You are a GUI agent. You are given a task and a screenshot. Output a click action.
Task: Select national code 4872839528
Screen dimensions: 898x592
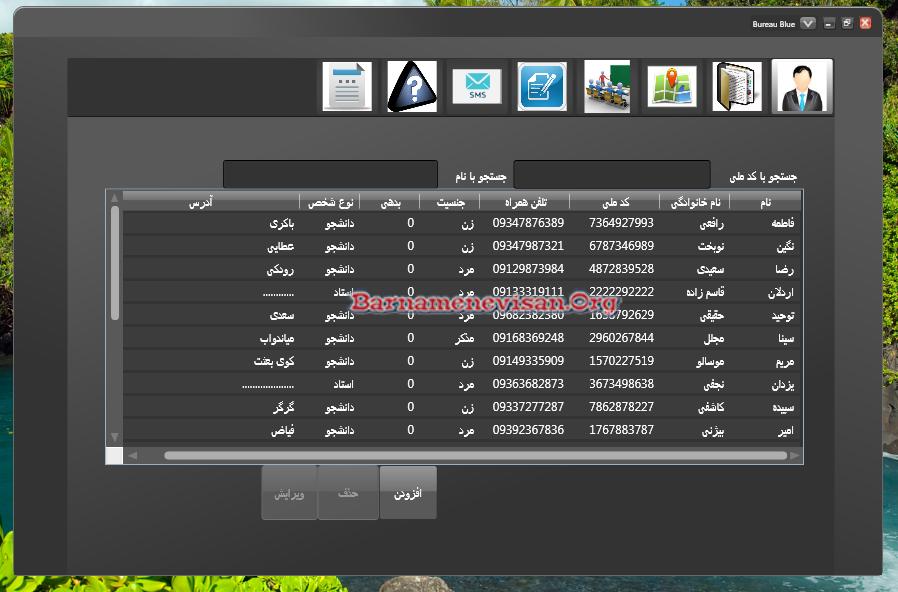[621, 269]
